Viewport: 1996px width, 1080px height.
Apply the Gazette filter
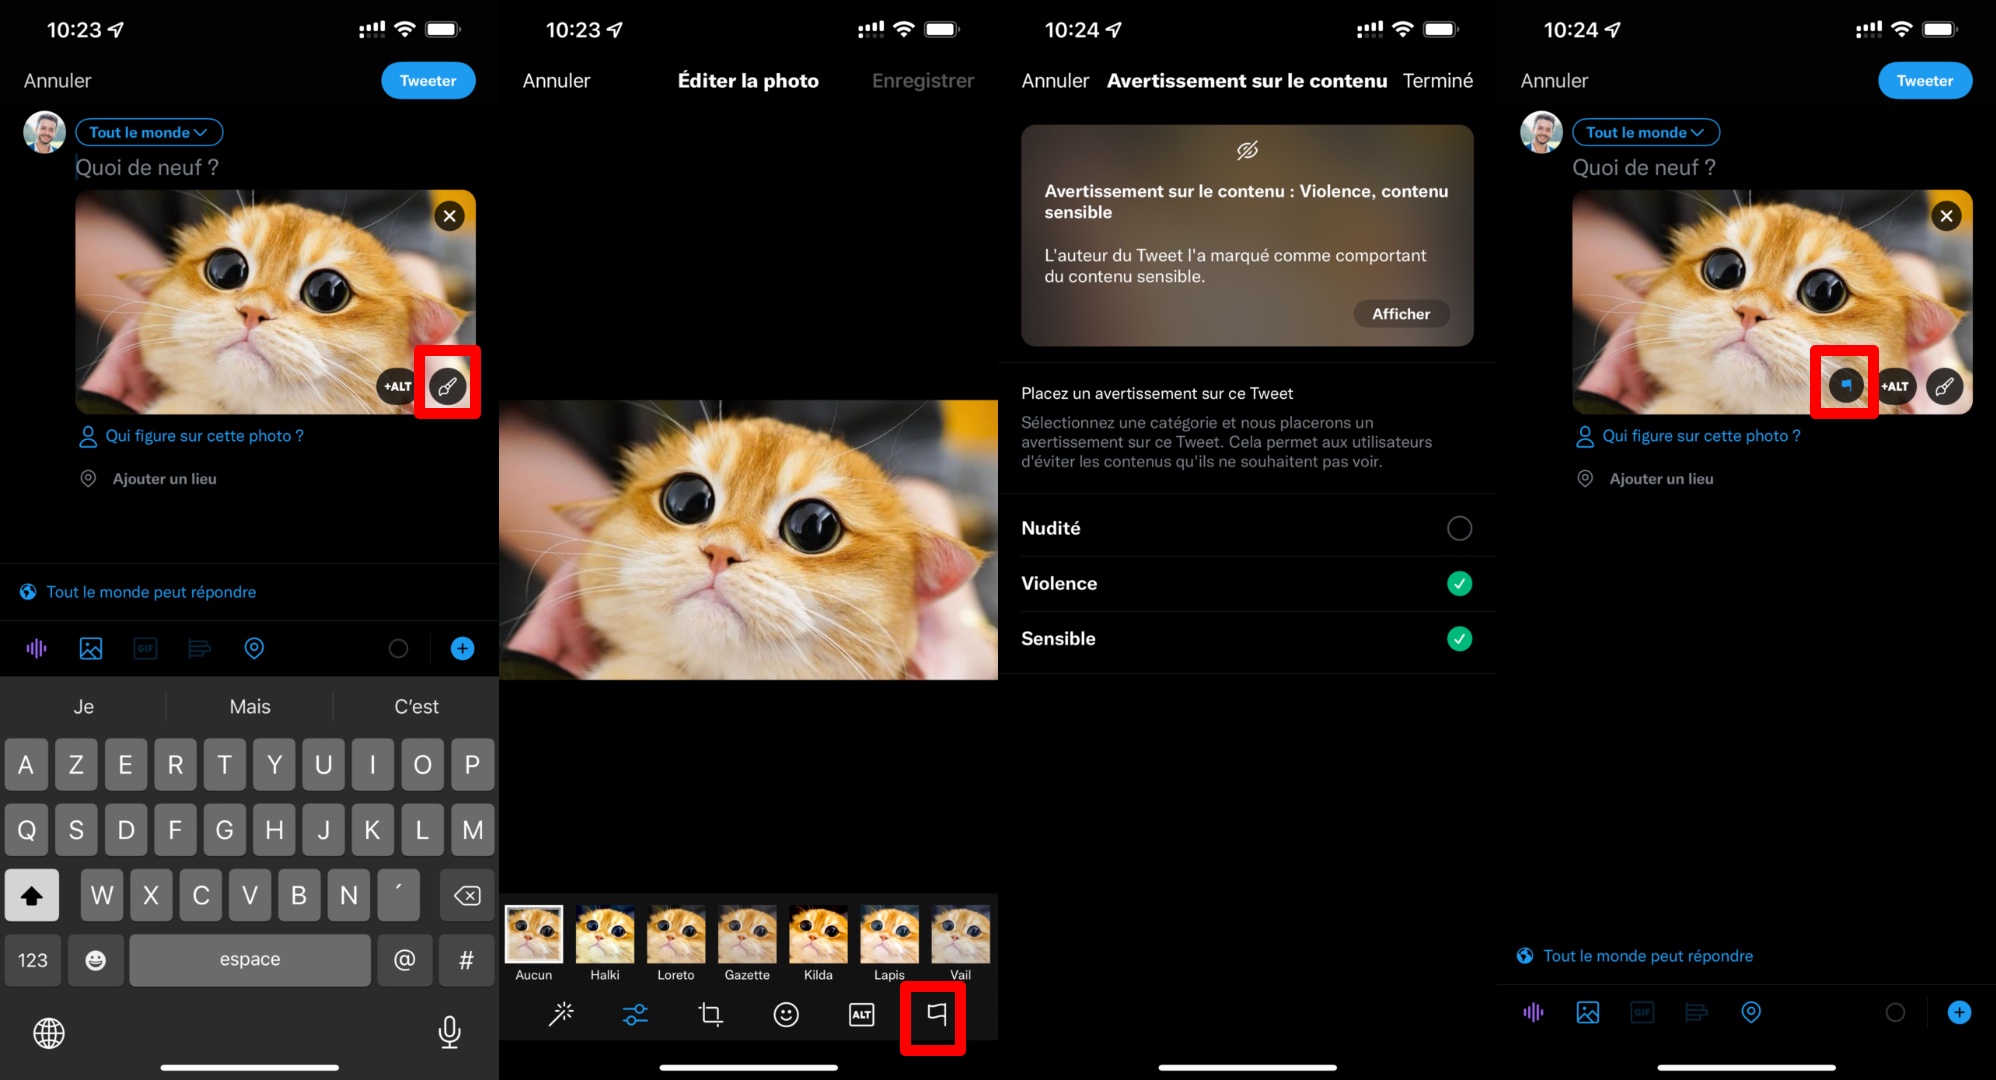747,943
